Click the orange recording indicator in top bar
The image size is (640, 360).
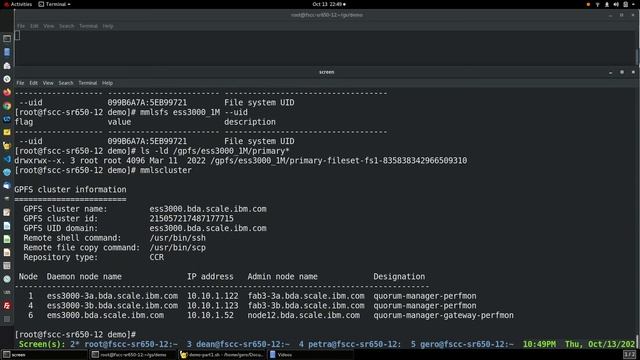[x=588, y=4]
